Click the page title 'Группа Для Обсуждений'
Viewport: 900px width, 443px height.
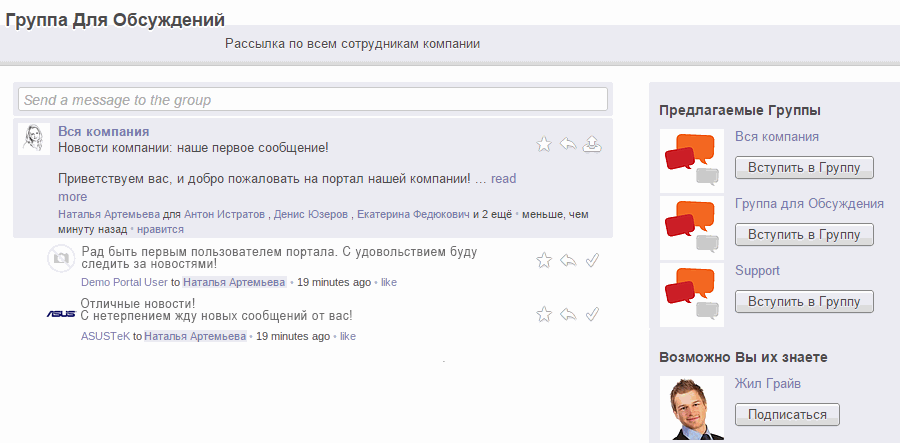pos(115,20)
